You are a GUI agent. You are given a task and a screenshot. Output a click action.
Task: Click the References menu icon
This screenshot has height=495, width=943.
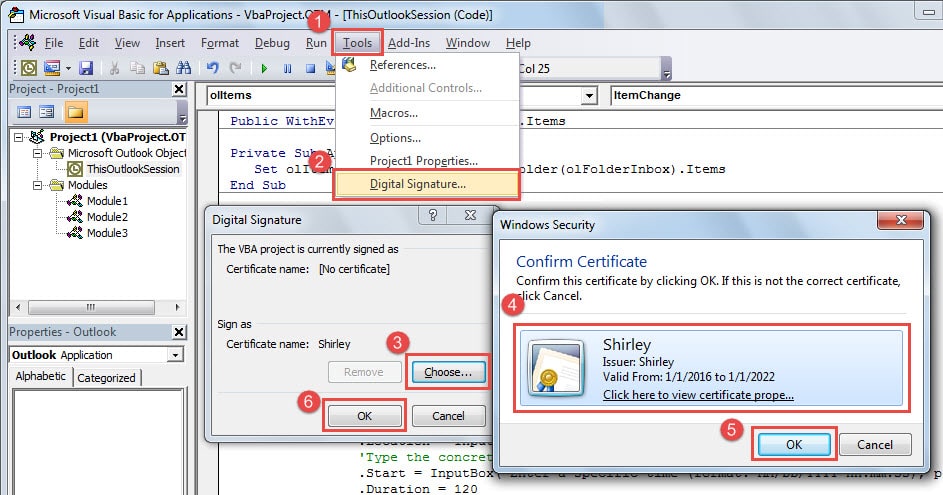coord(349,64)
